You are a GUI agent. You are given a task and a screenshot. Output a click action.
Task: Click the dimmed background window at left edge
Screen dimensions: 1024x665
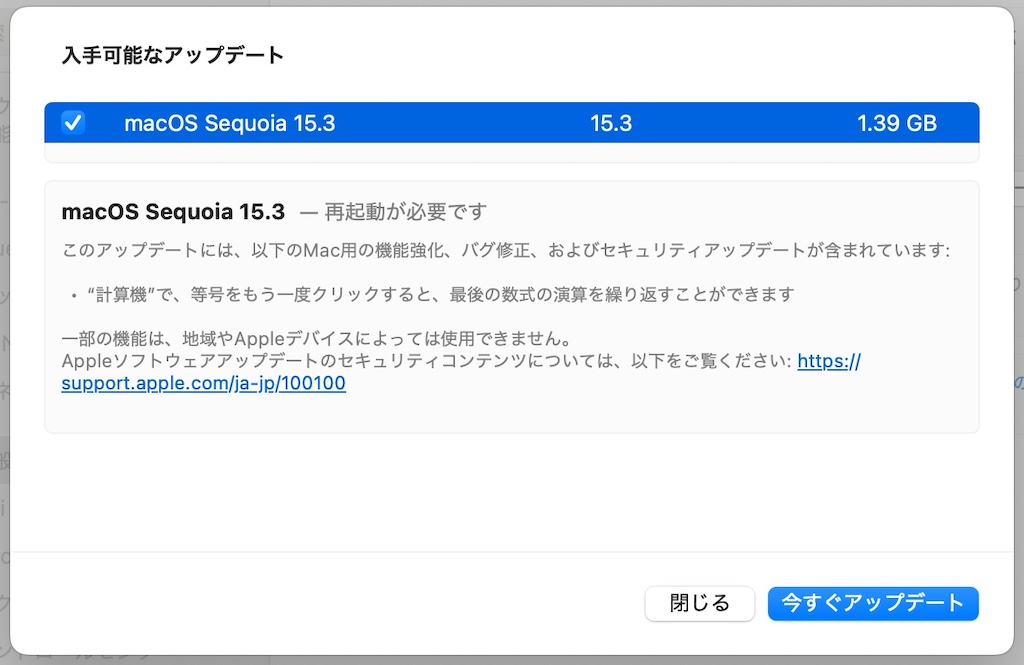pos(4,327)
